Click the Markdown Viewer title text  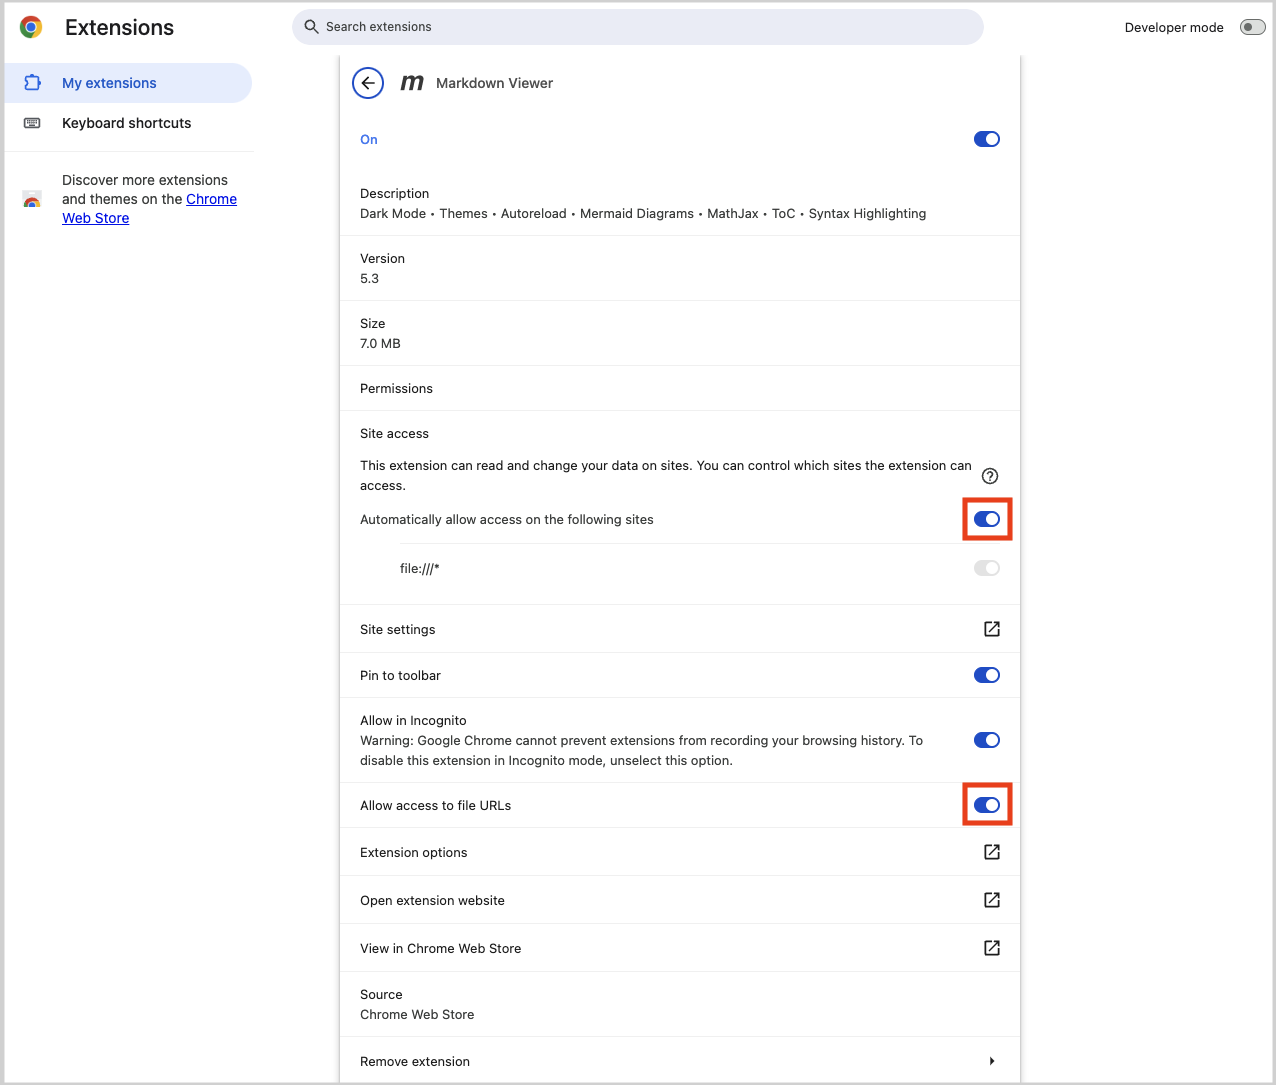click(x=494, y=83)
